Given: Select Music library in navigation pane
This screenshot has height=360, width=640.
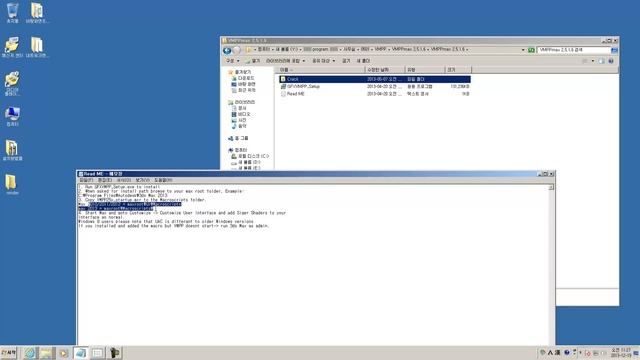Looking at the screenshot, I should (239, 126).
